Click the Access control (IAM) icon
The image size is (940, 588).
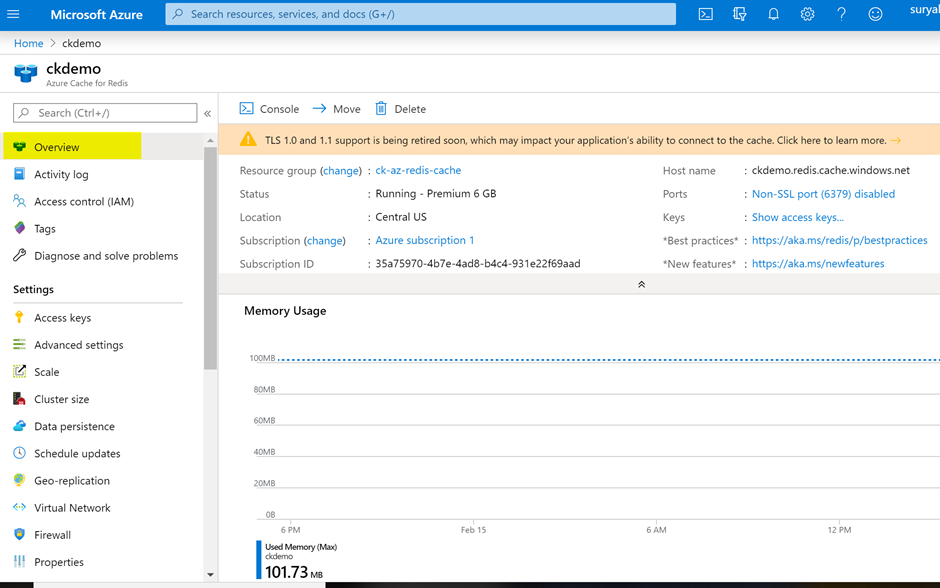point(19,201)
